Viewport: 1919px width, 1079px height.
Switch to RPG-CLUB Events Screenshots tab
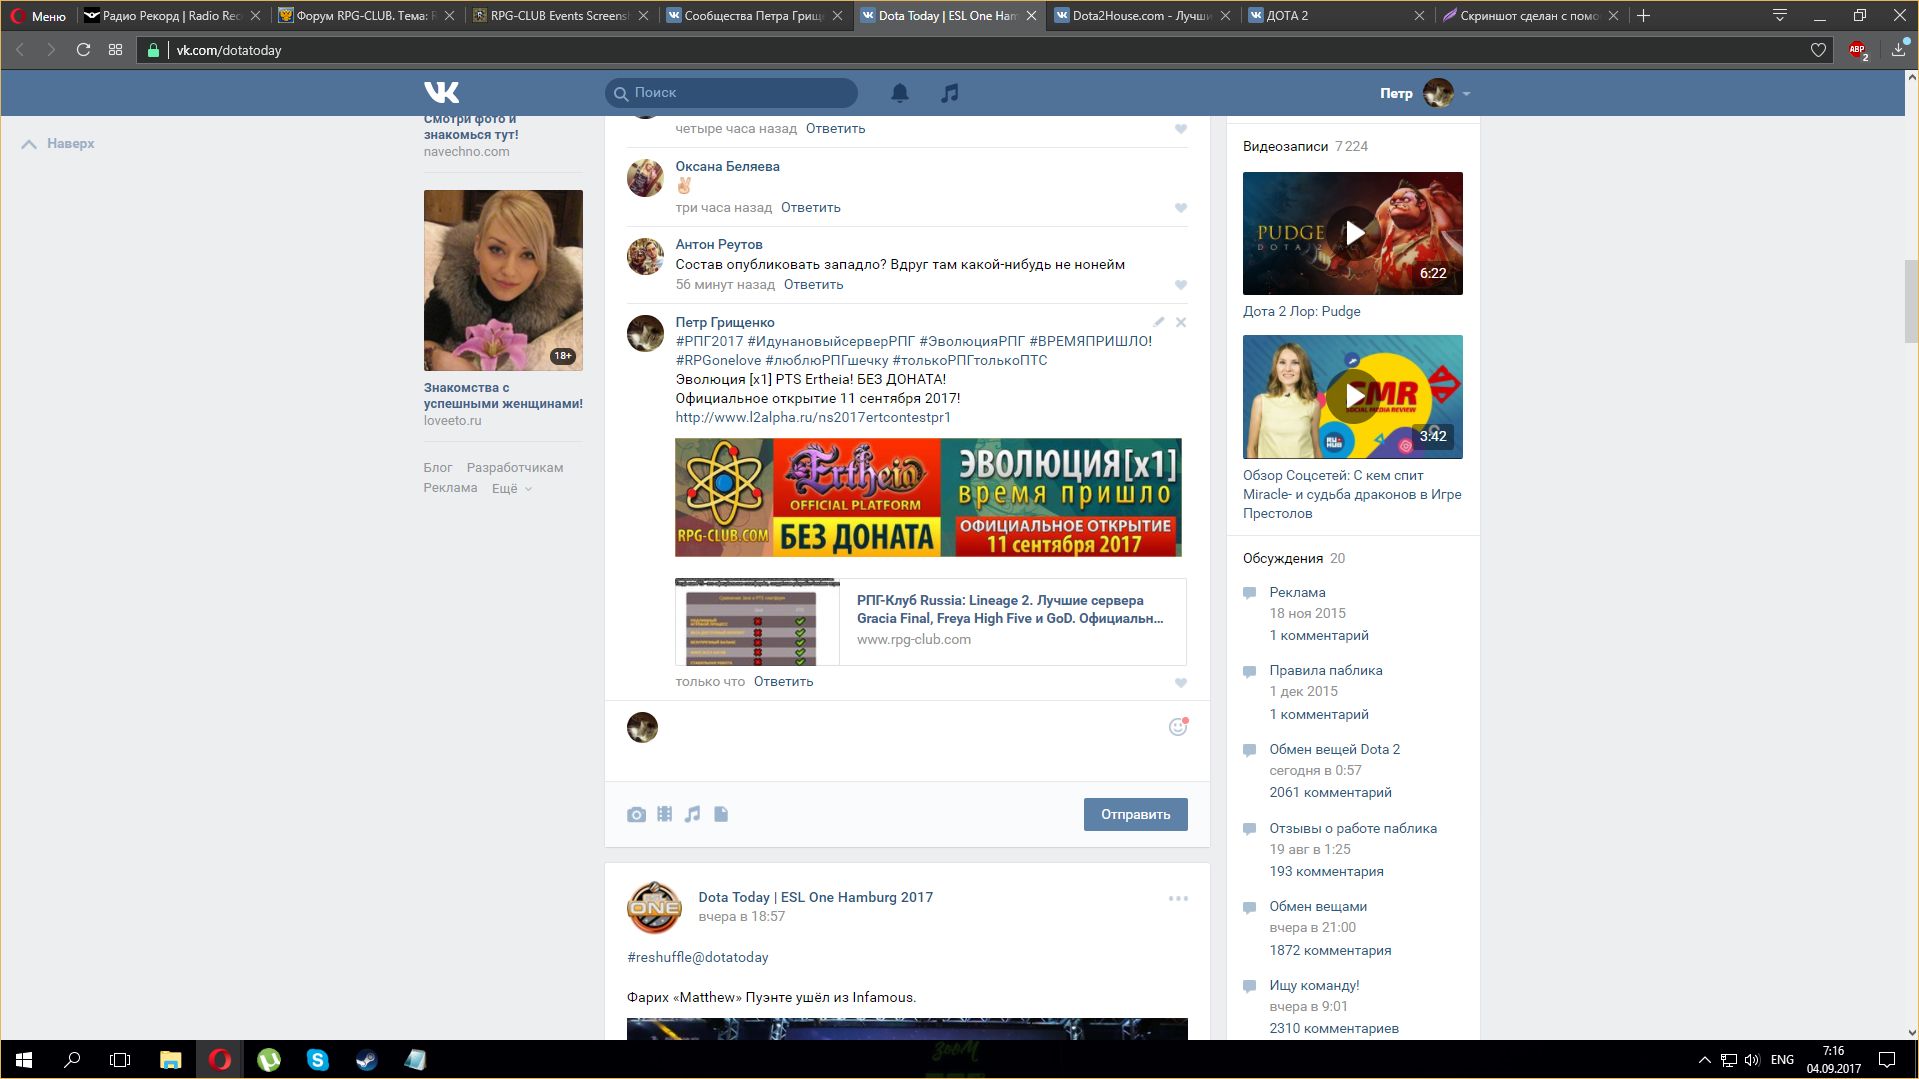[x=559, y=16]
